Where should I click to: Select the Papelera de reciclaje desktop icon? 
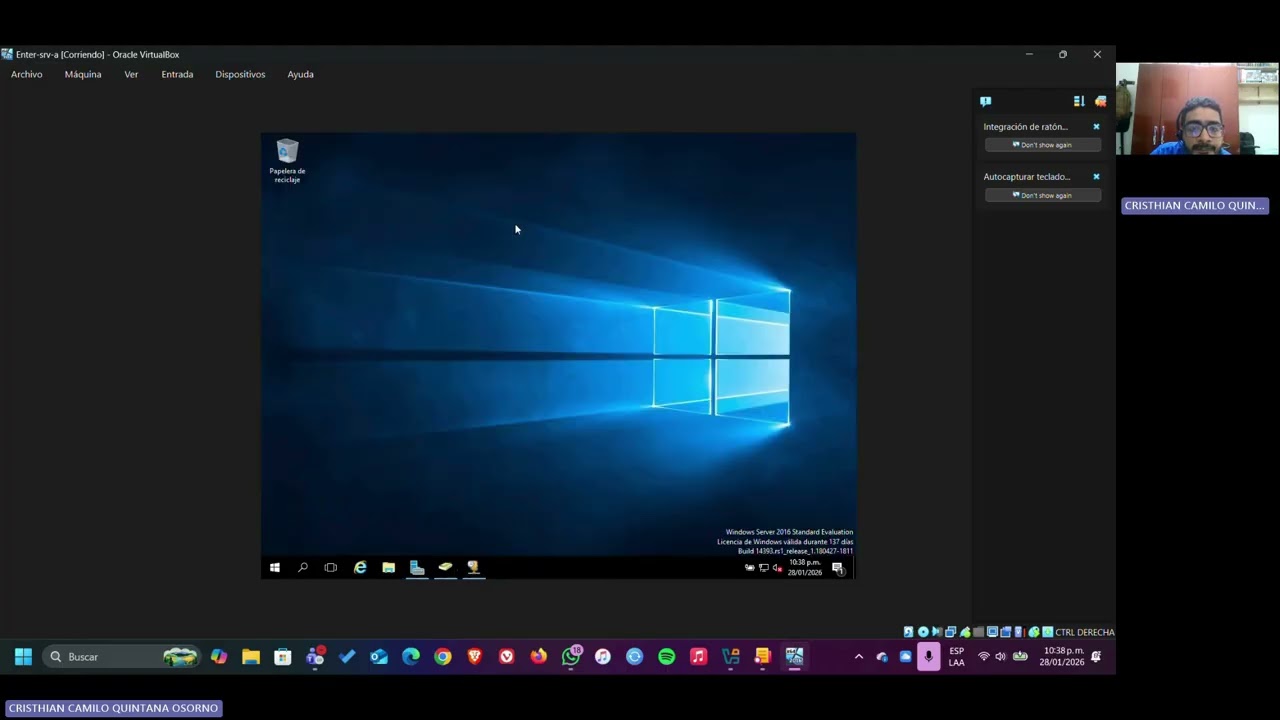[x=287, y=161]
